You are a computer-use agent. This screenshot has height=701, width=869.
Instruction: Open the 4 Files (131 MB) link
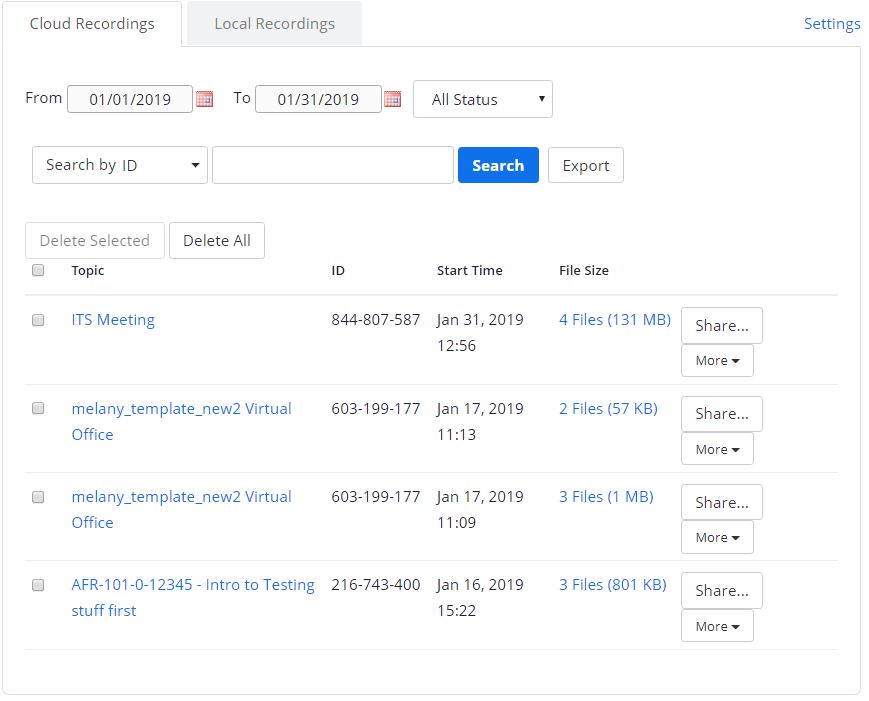click(614, 320)
